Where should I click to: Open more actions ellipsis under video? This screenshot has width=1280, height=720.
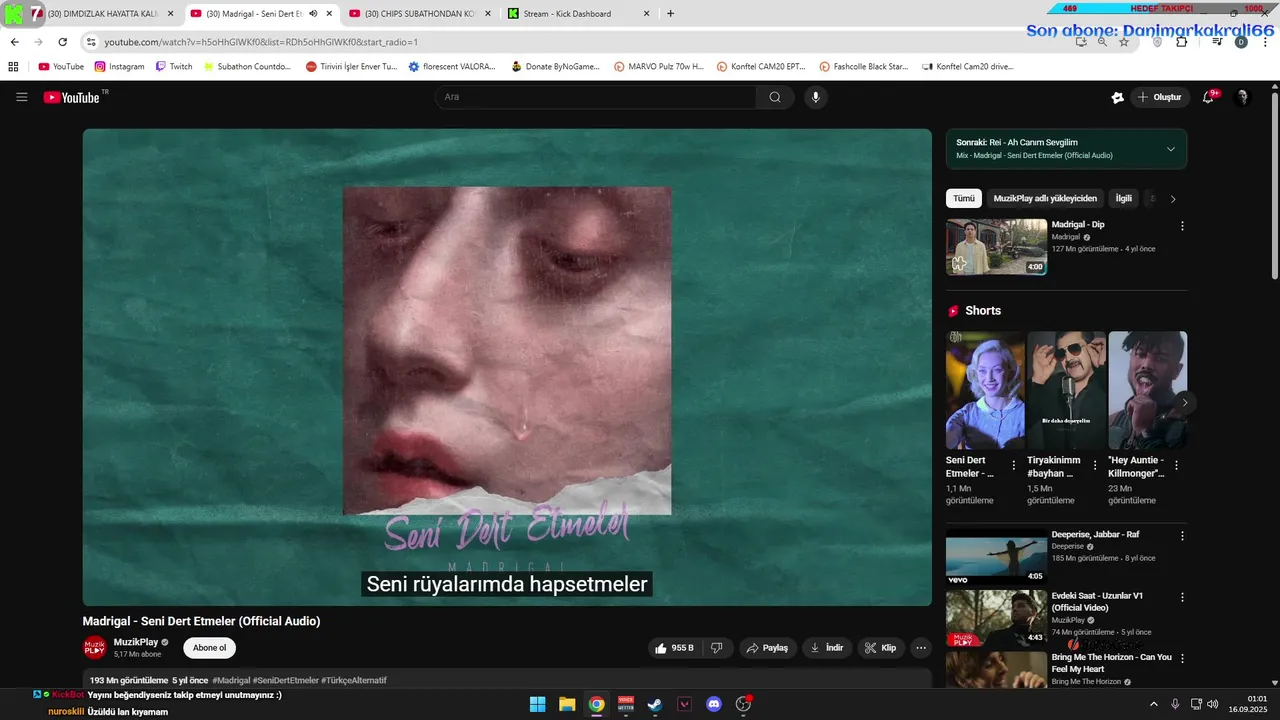coord(921,648)
